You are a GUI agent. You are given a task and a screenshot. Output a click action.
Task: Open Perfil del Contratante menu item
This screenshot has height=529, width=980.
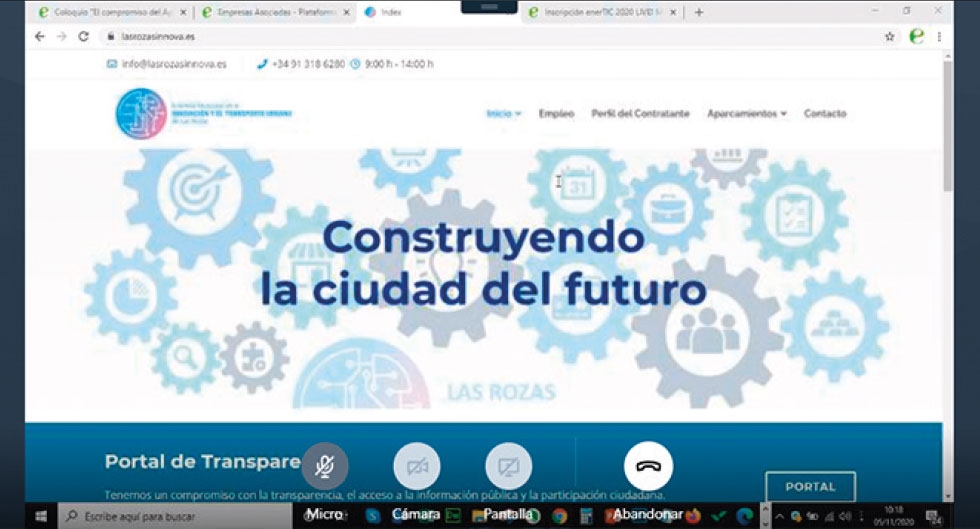(640, 114)
